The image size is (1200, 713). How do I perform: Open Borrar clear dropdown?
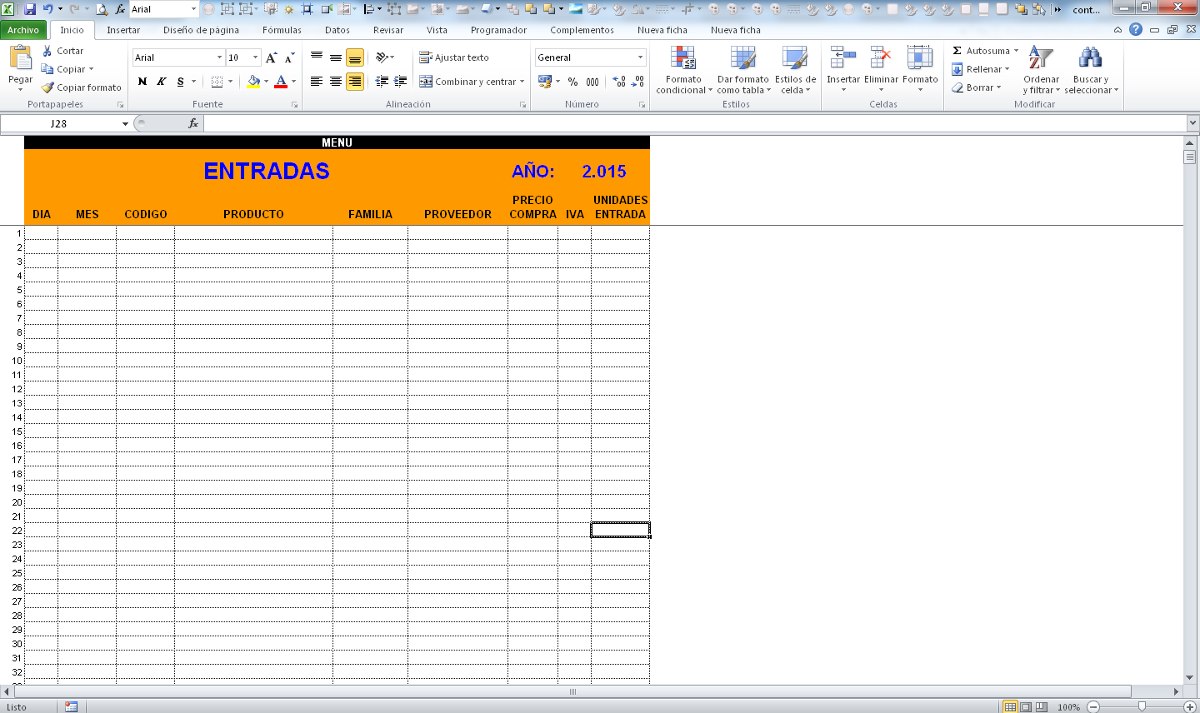(976, 88)
